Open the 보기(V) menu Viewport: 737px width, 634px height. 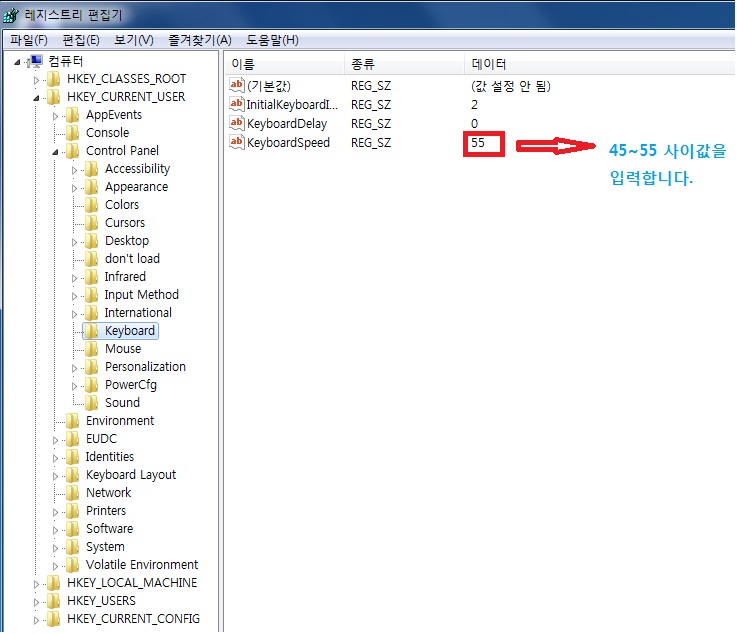134,40
